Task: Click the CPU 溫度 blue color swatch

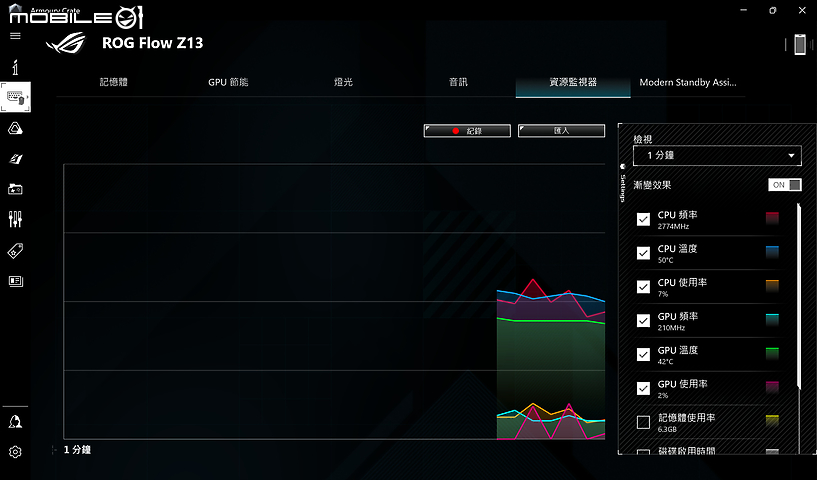Action: [772, 252]
